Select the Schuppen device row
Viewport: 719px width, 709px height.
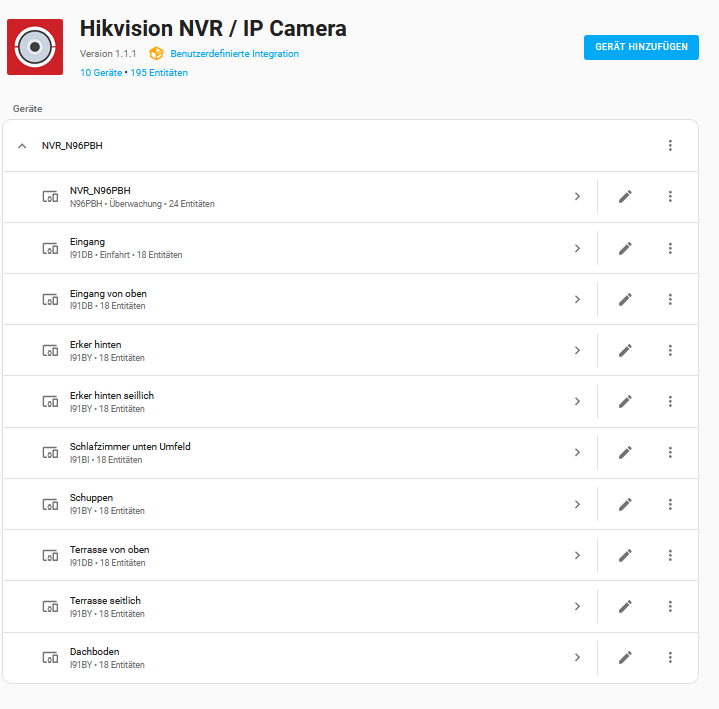click(x=300, y=504)
